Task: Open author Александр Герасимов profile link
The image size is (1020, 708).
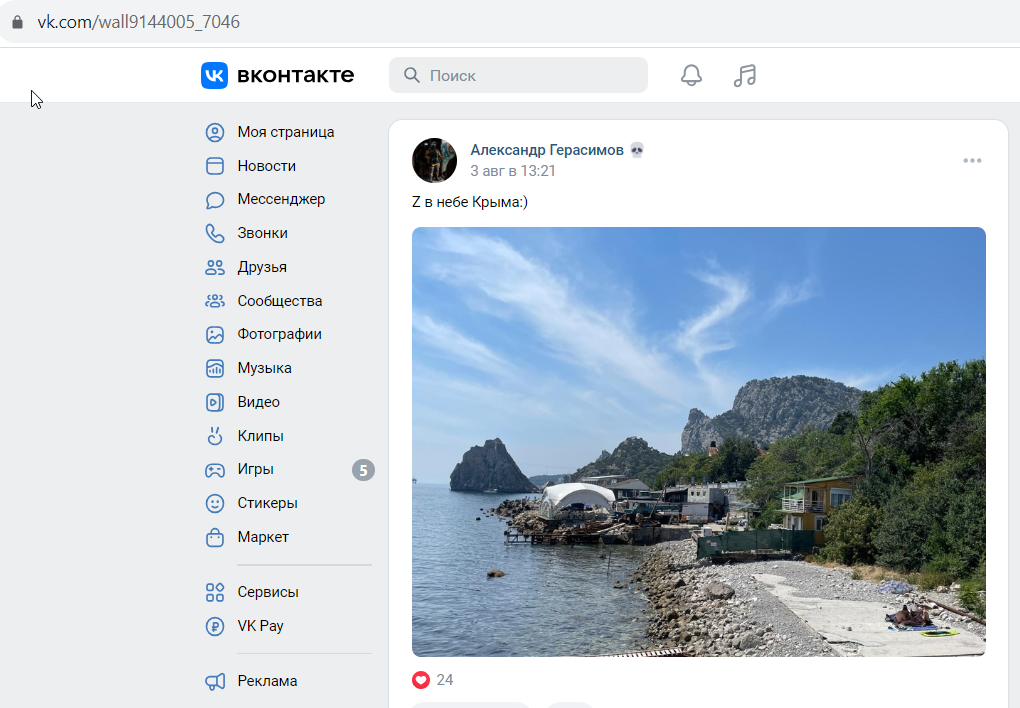Action: [x=547, y=150]
